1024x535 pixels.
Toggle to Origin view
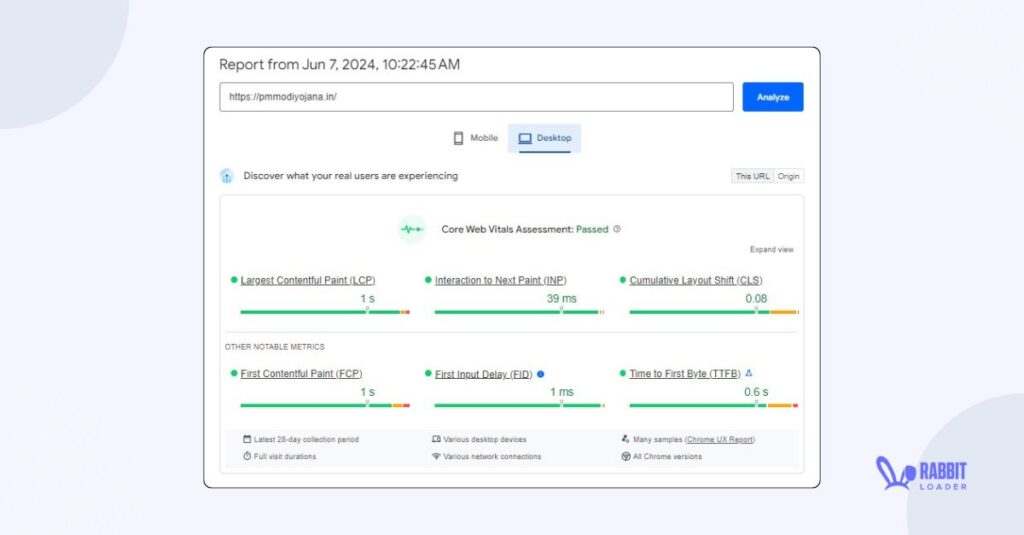pos(788,176)
